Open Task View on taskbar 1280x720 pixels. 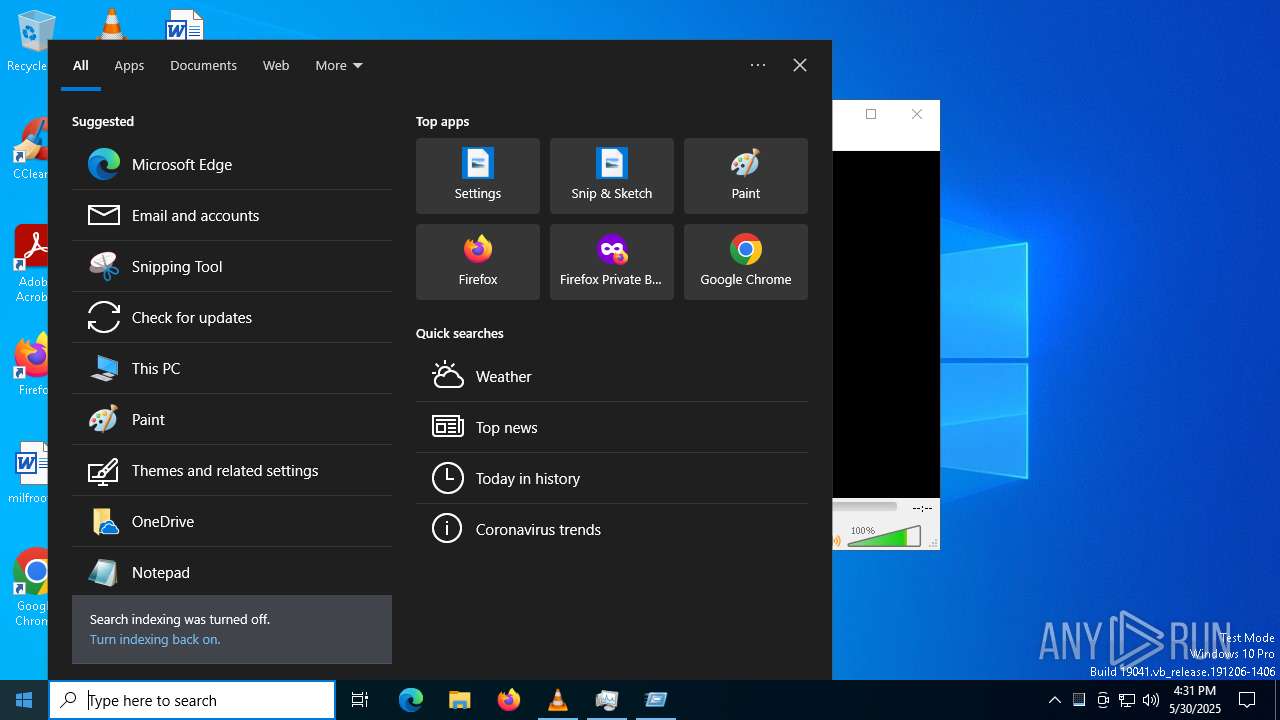pos(360,700)
